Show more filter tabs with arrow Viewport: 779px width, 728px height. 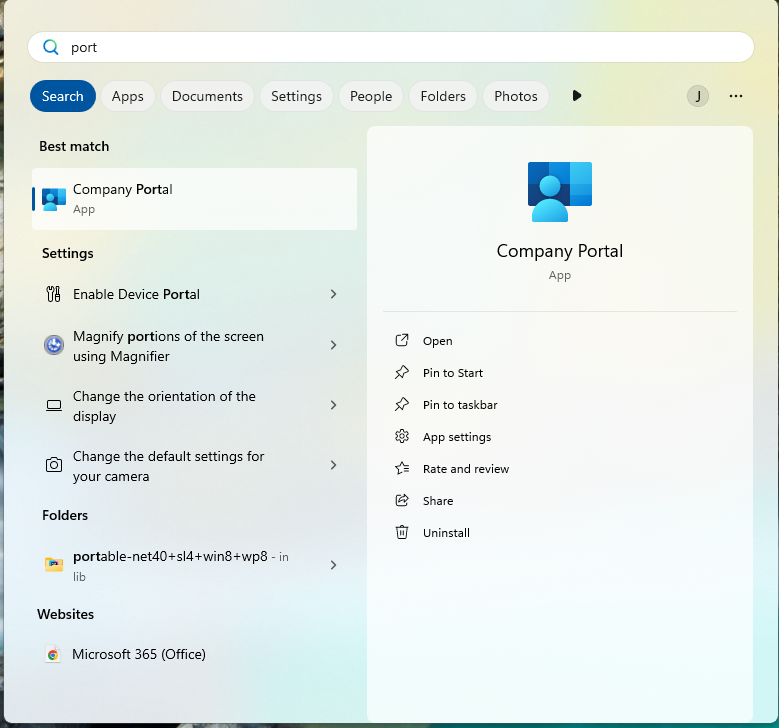[x=576, y=95]
